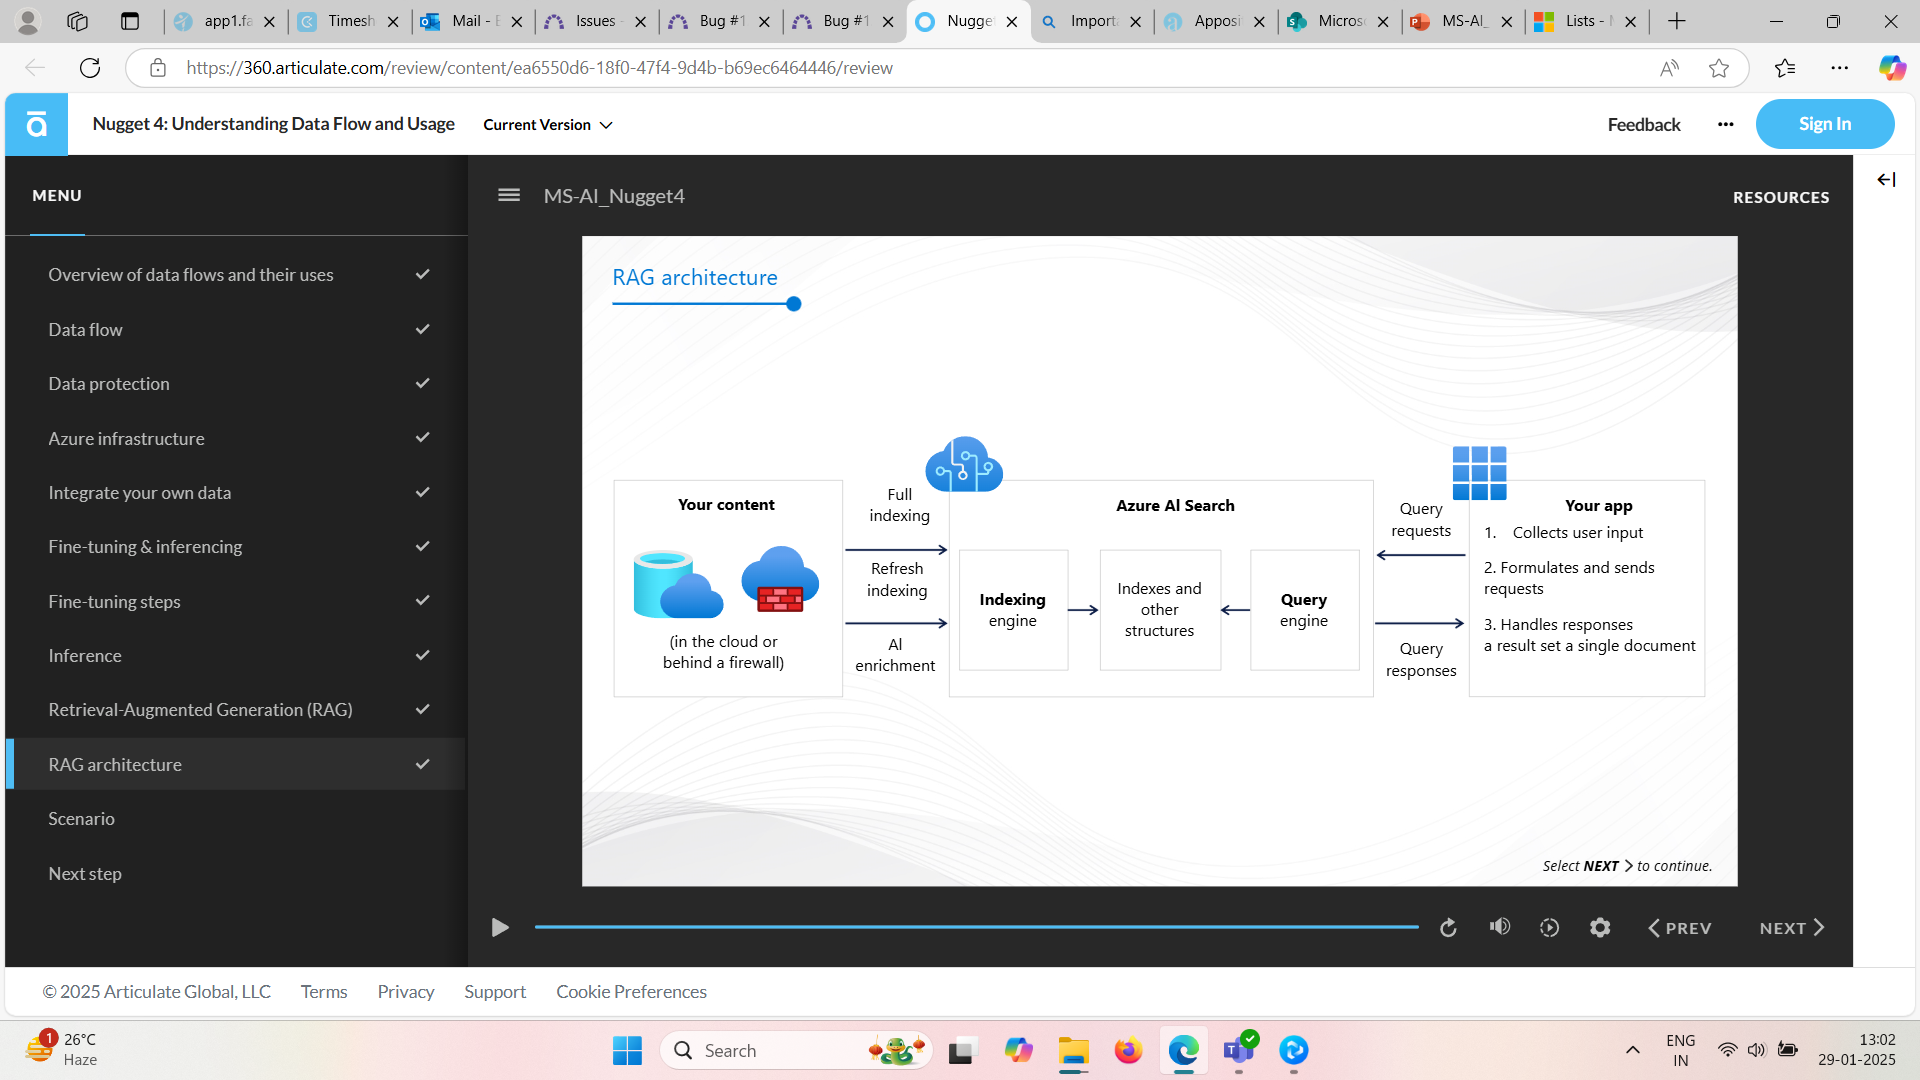Open browser favorites list icon
Viewport: 1920px width, 1080px height.
click(x=1785, y=68)
